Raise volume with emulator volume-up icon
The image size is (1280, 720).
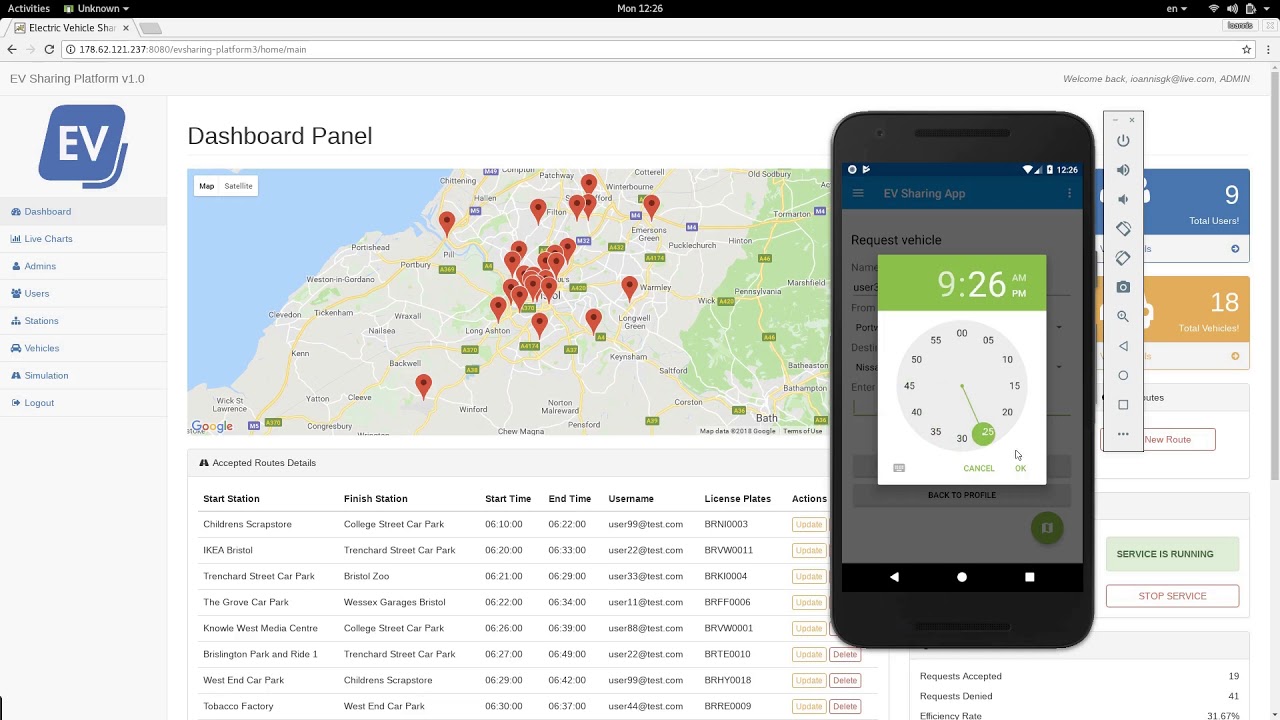click(x=1123, y=170)
